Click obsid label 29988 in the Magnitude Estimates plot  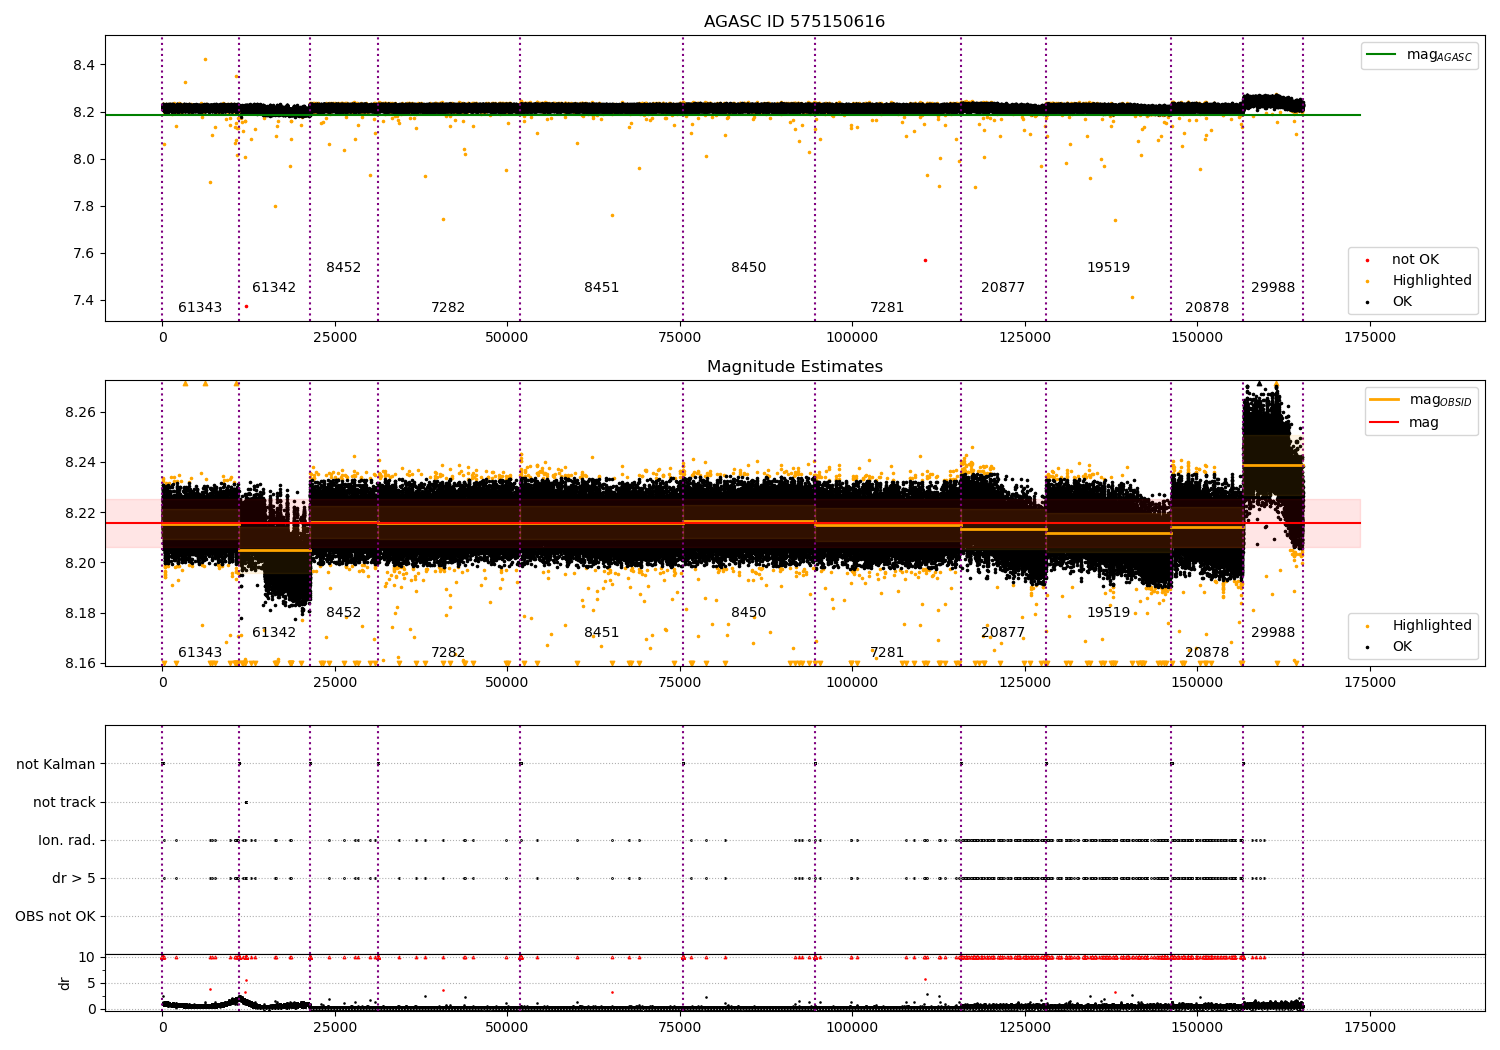1273,633
